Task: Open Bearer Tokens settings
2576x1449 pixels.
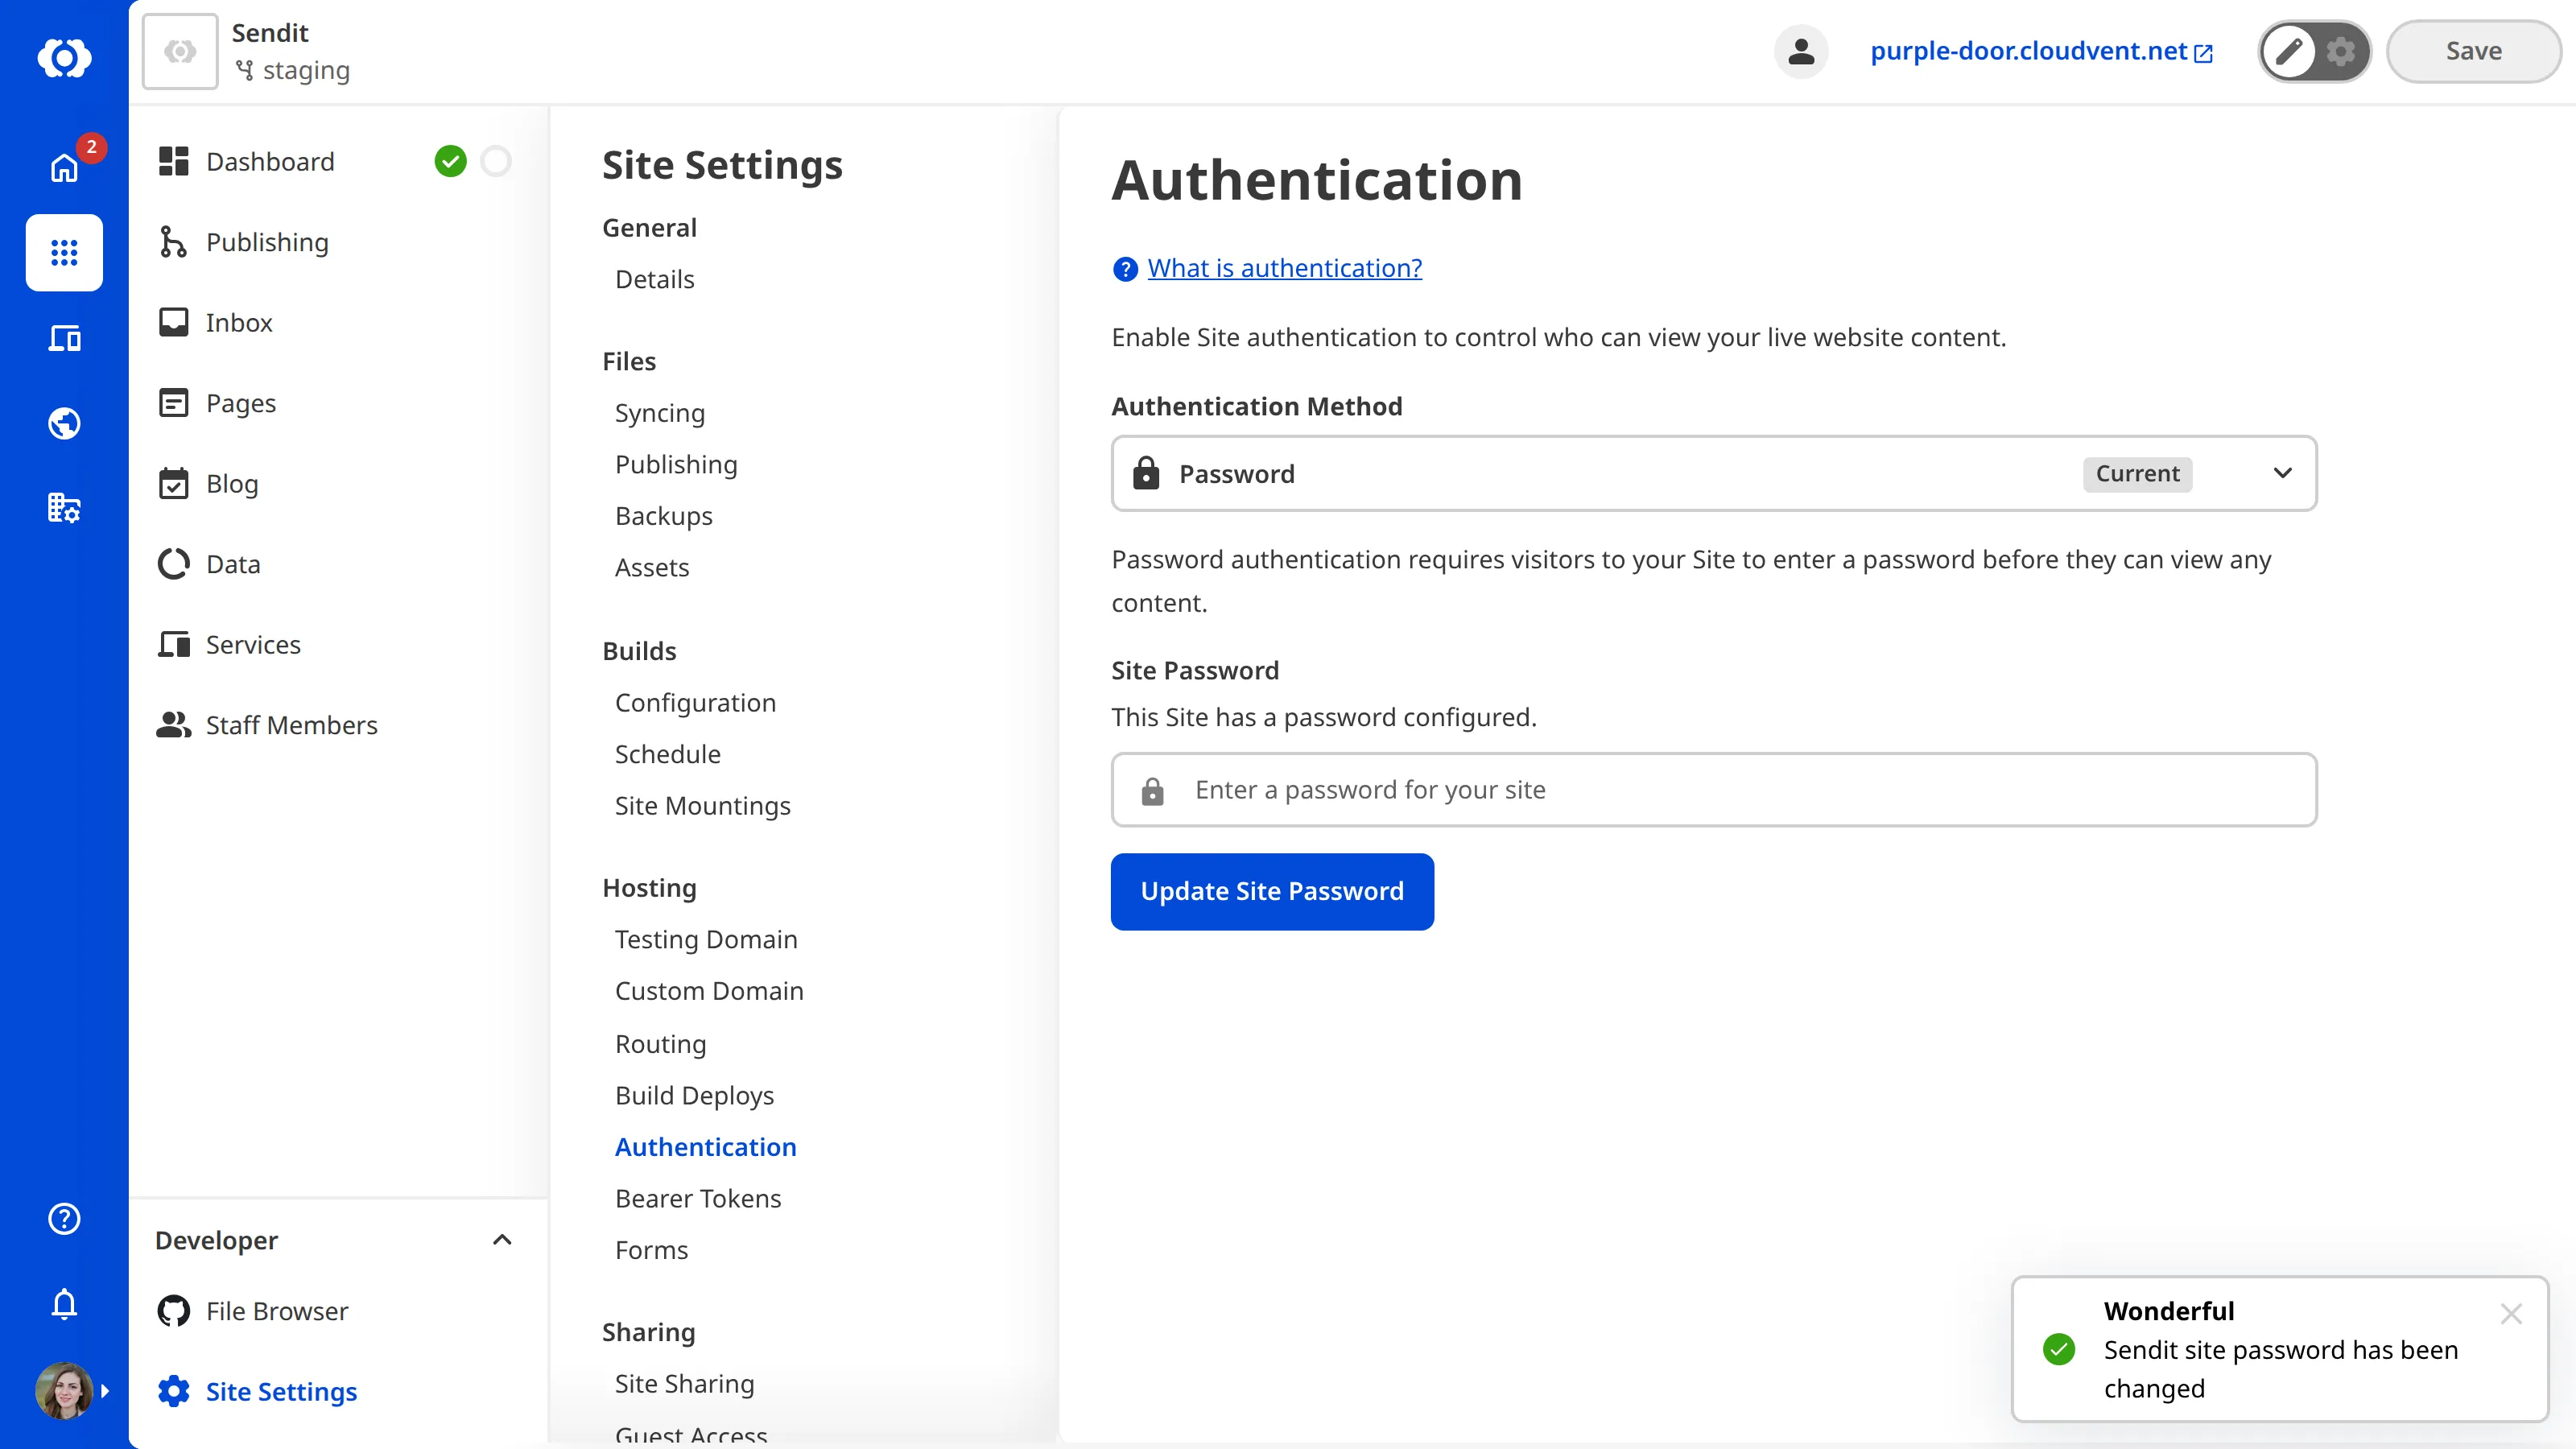Action: click(698, 1198)
